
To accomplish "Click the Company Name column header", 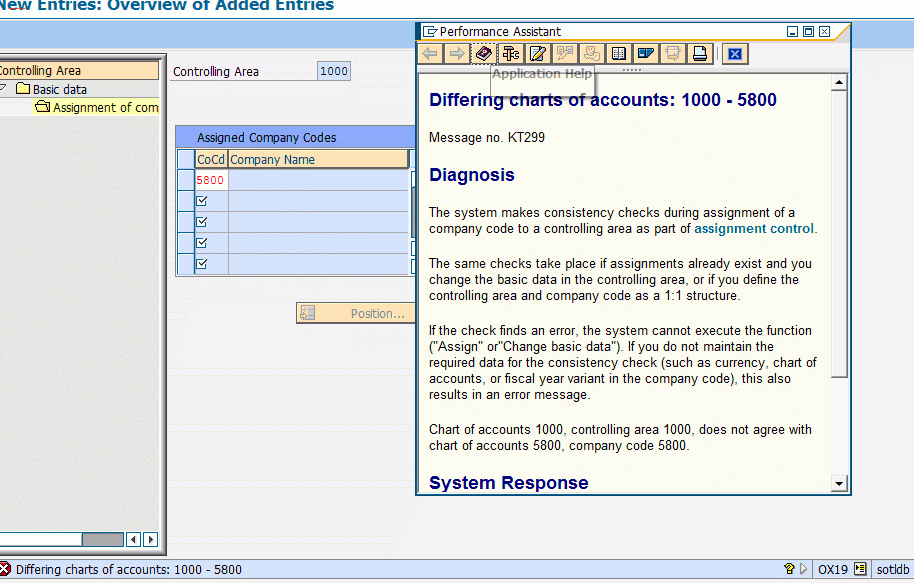I will click(318, 159).
